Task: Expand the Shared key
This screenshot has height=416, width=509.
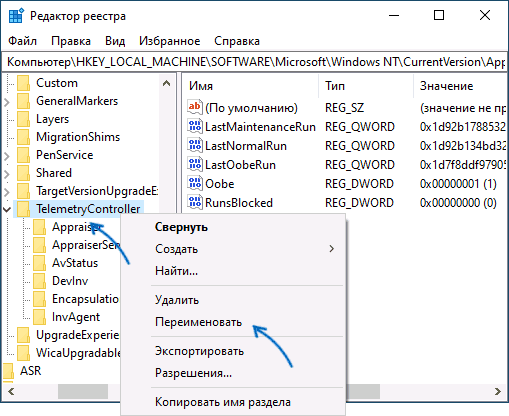Action: pos(7,174)
